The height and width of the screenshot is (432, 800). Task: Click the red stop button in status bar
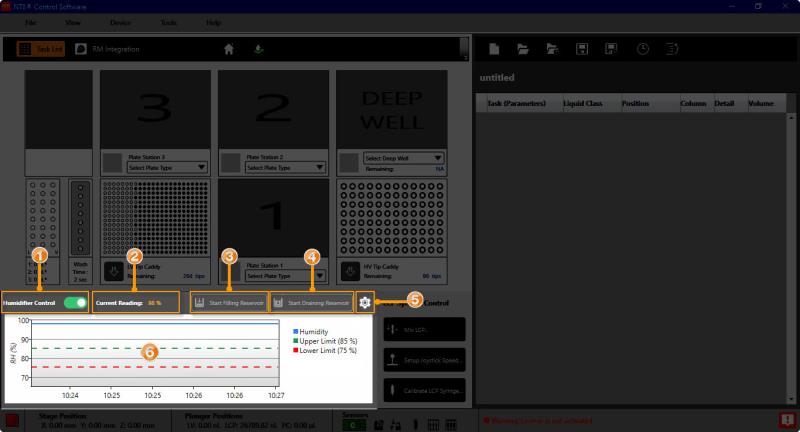tap(12, 421)
